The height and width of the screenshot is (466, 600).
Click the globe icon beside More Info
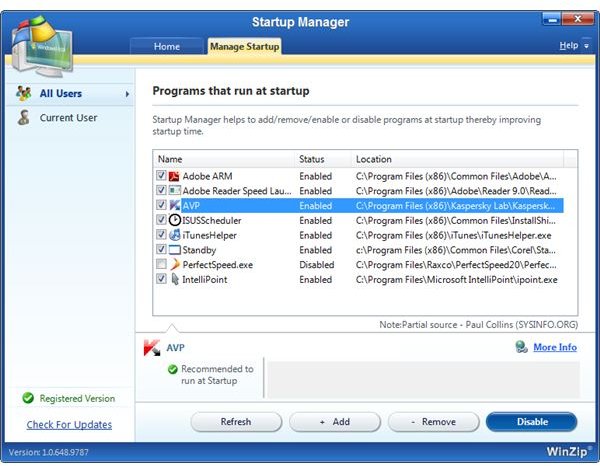[521, 347]
